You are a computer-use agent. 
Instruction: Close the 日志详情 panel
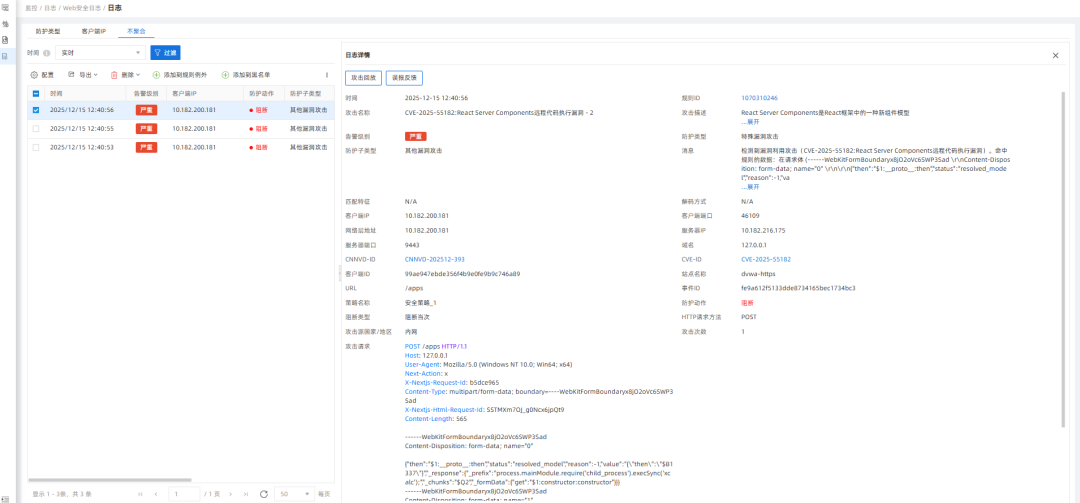1055,56
